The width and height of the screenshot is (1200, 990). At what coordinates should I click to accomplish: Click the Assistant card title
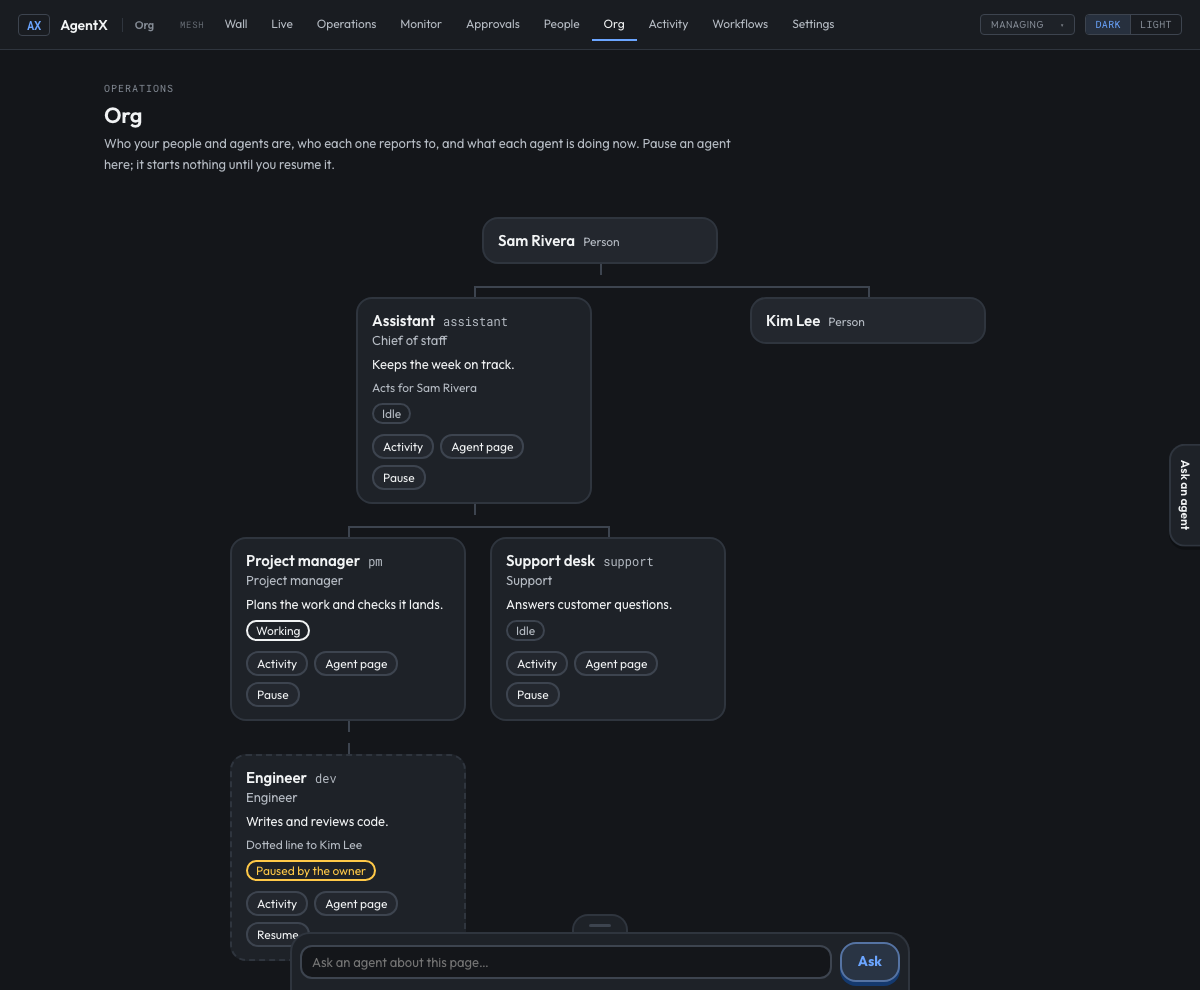click(x=403, y=321)
